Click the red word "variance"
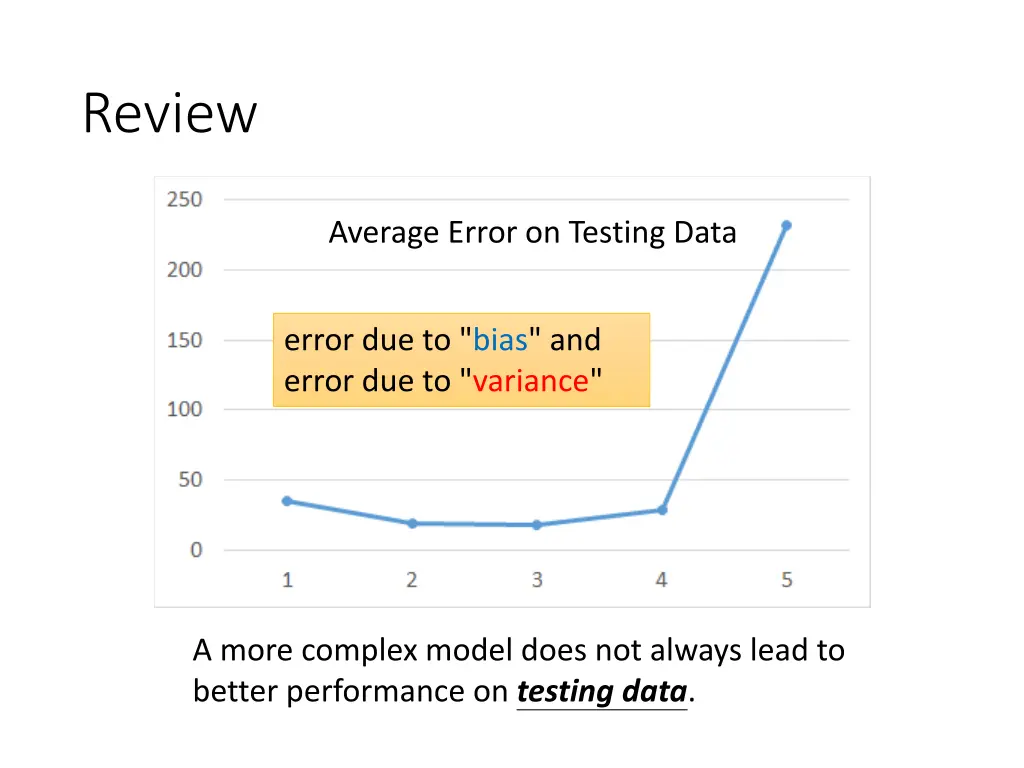The image size is (1024, 768). point(530,381)
